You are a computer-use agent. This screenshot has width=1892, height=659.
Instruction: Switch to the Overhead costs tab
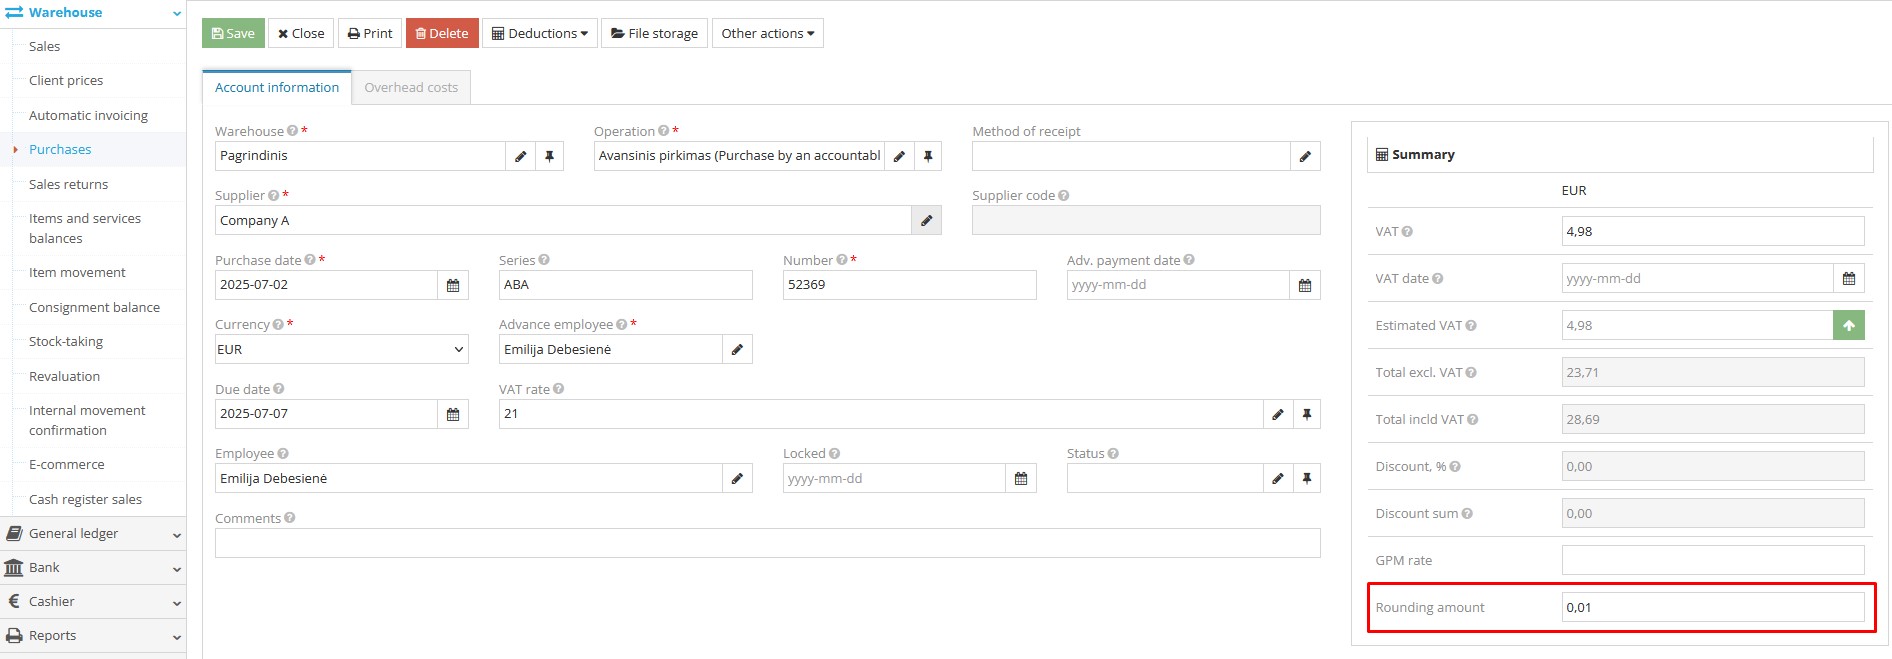[x=411, y=88]
